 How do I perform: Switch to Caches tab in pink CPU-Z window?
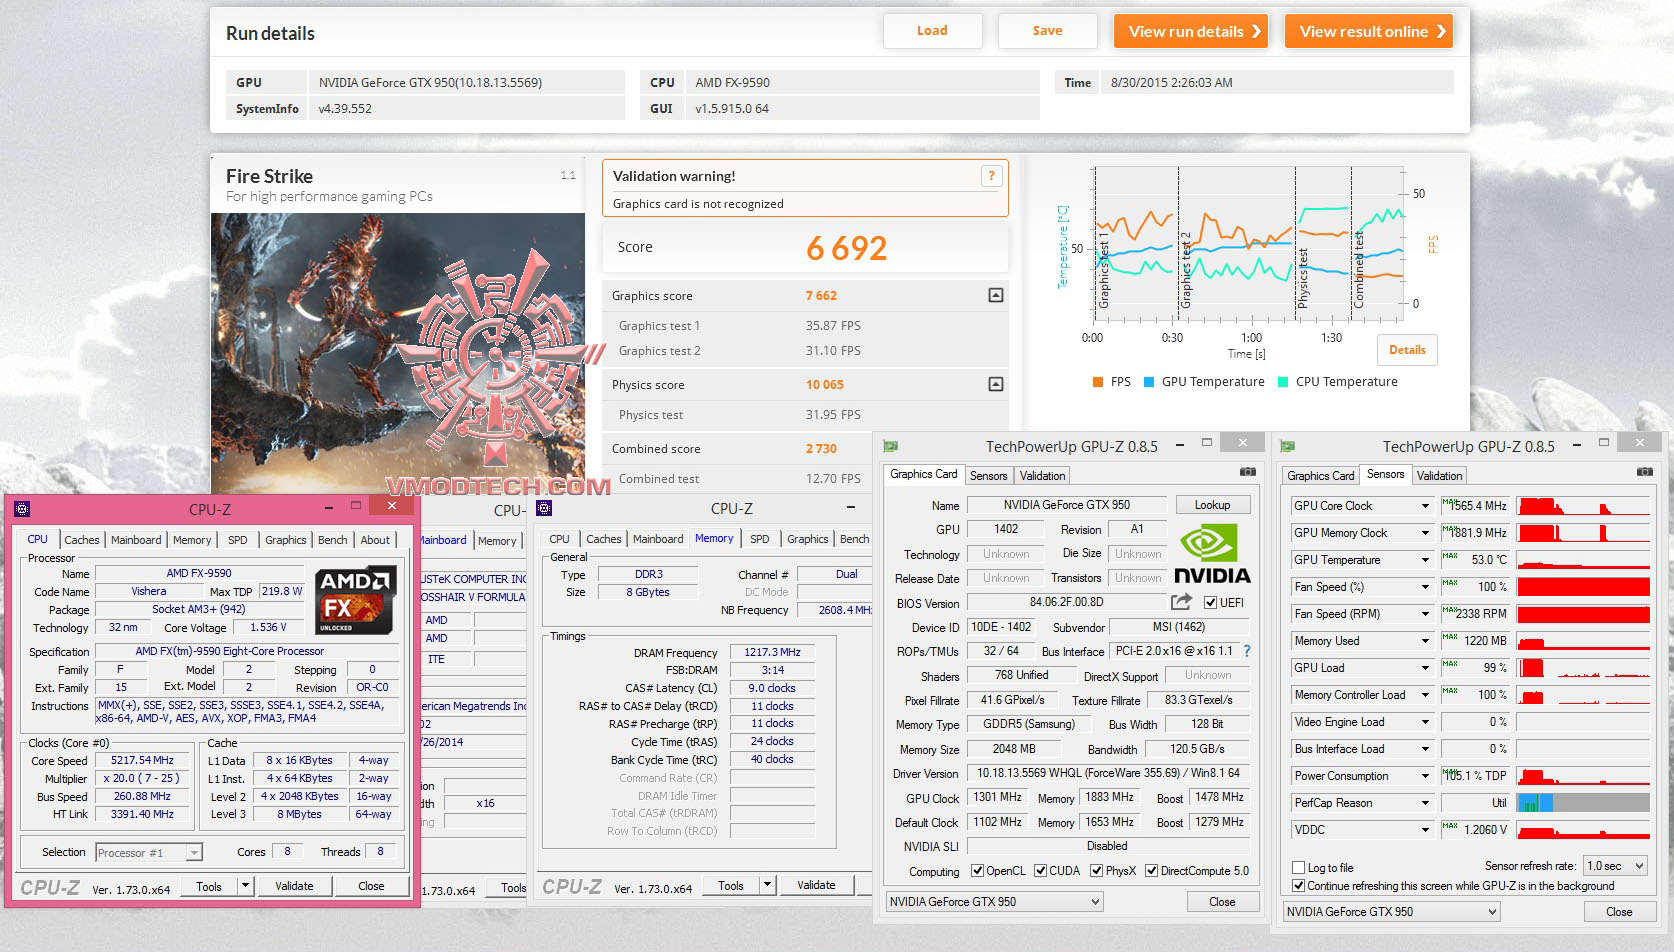pos(81,540)
